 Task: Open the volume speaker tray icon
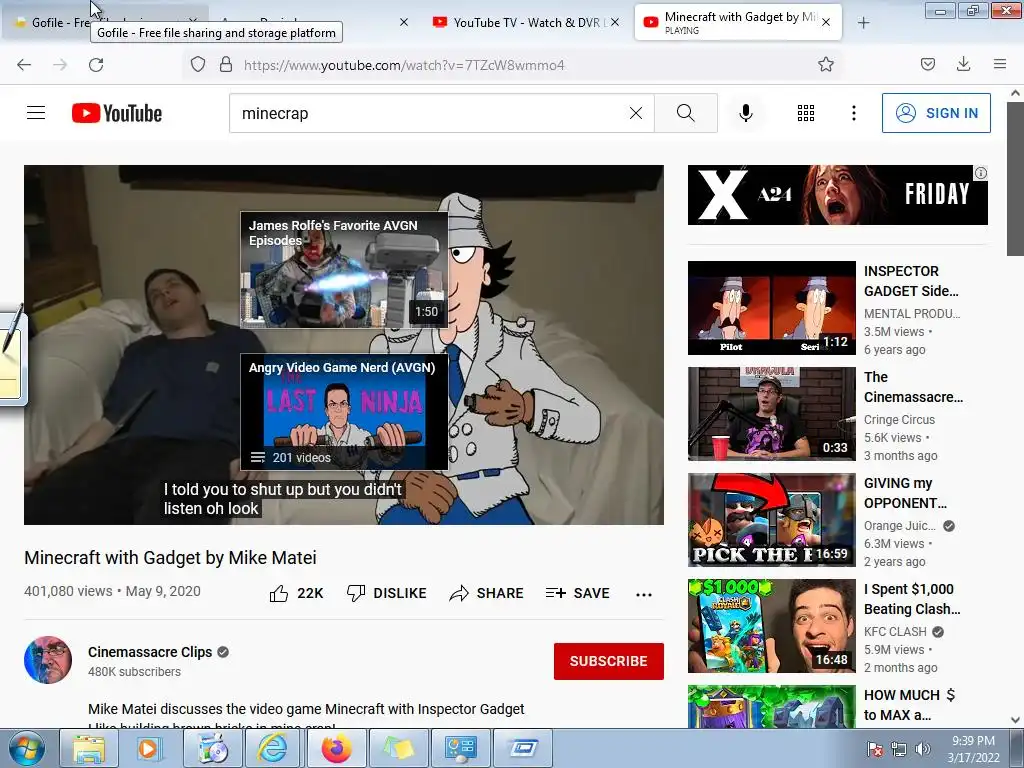coord(923,749)
